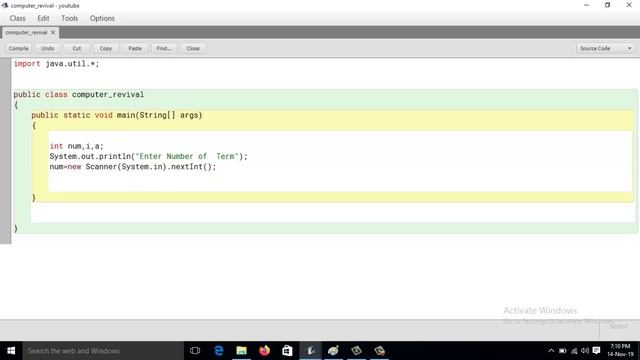Viewport: 640px width, 360px height.
Task: Click the active BlueJ editor taskbar icon
Action: tap(311, 351)
